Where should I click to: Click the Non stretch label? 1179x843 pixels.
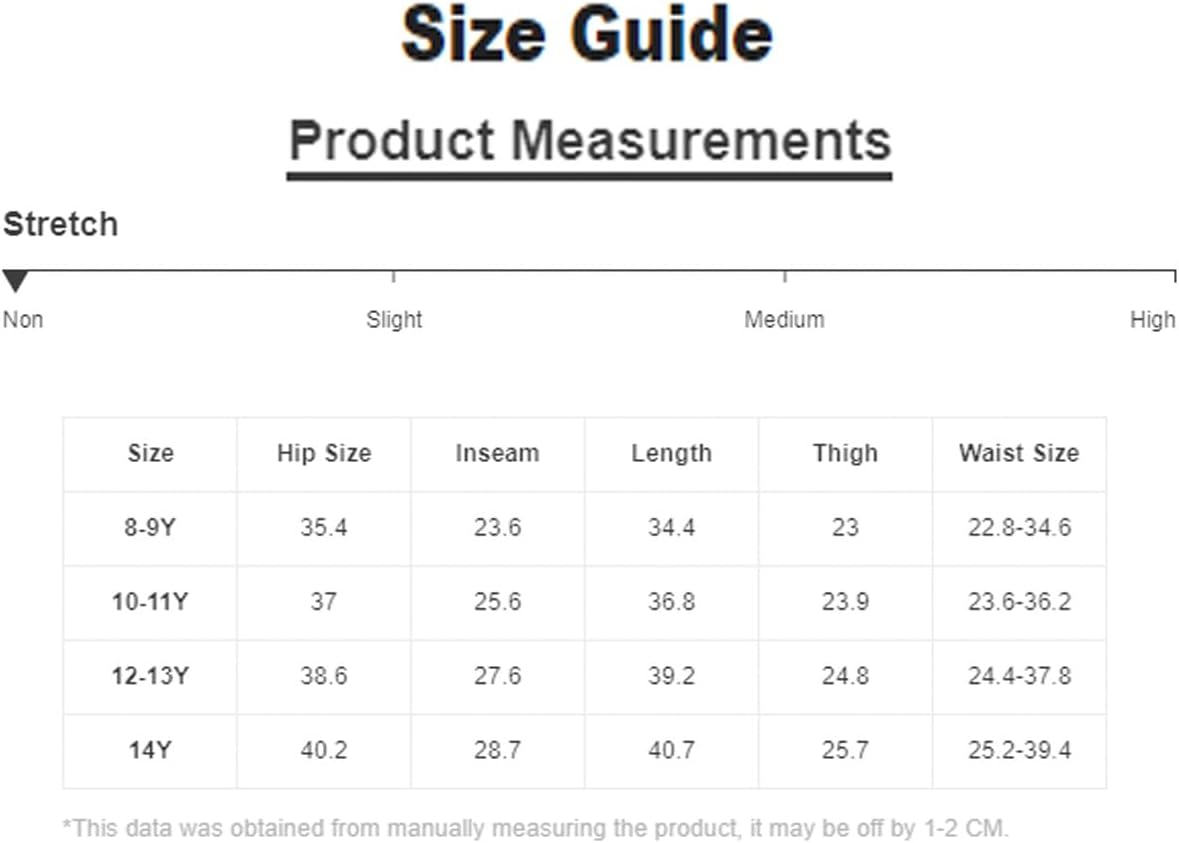click(23, 320)
